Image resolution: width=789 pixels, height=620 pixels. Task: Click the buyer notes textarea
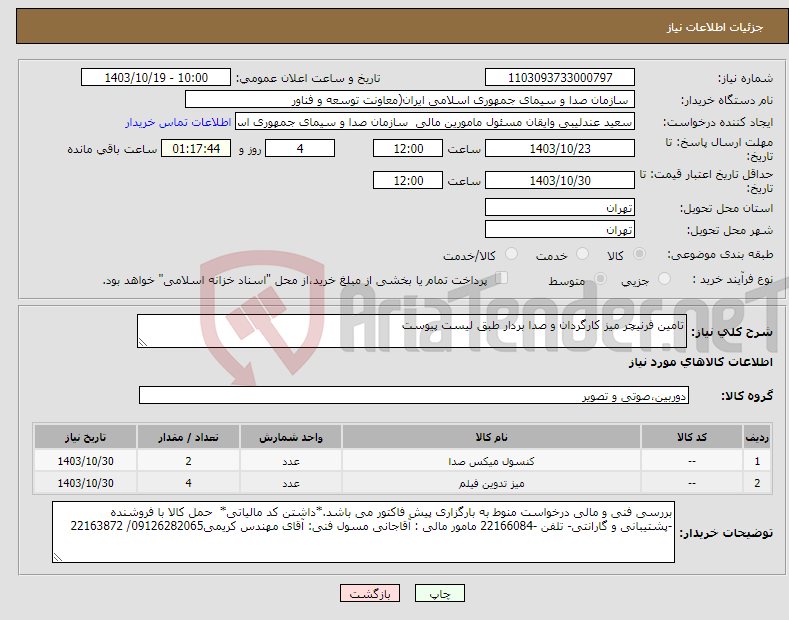point(363,532)
